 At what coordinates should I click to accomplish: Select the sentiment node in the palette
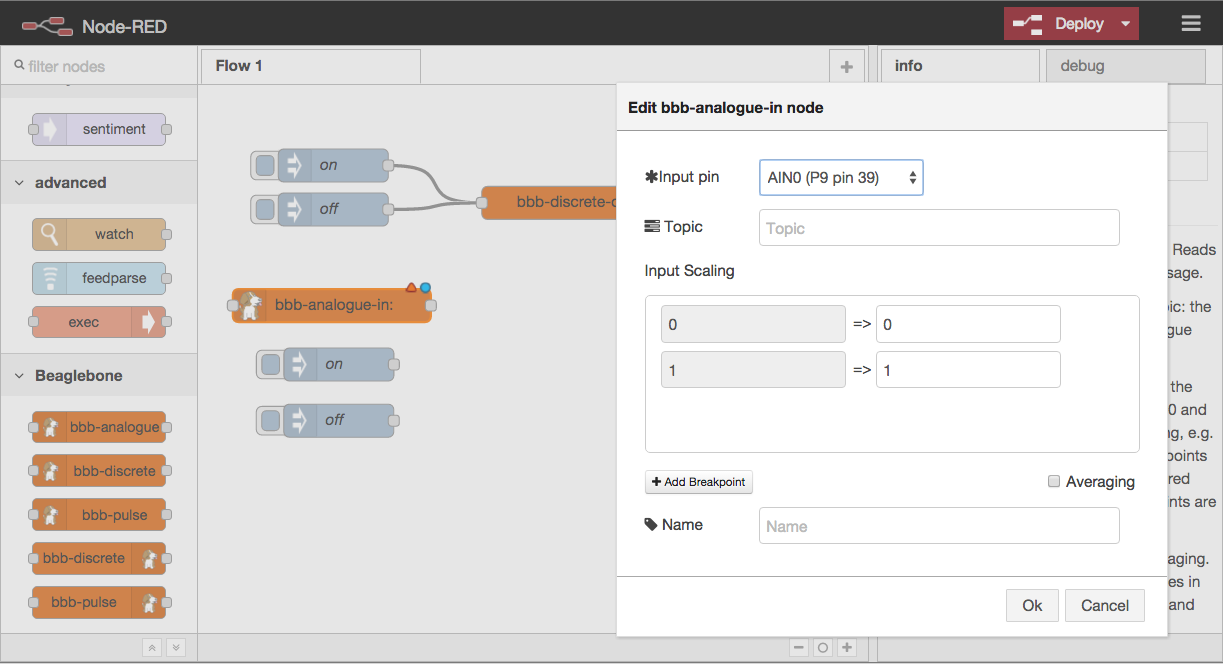click(x=99, y=129)
